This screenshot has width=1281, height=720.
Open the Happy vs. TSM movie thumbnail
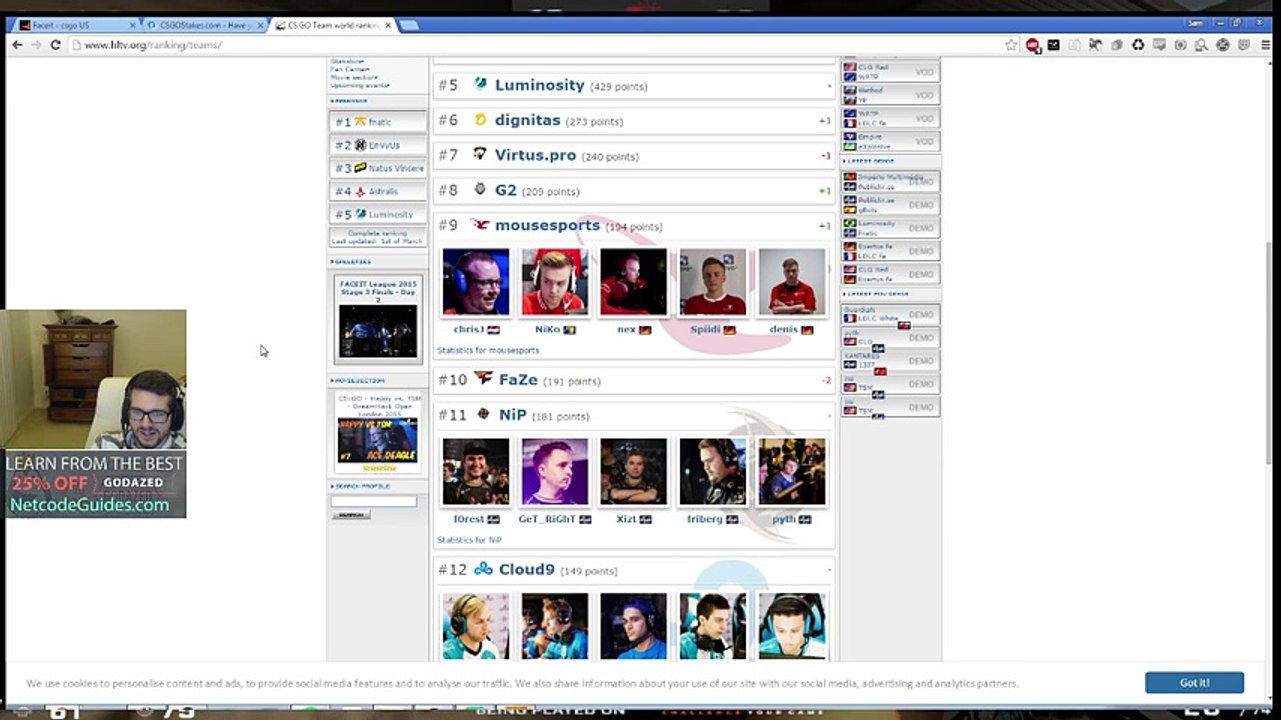[378, 440]
